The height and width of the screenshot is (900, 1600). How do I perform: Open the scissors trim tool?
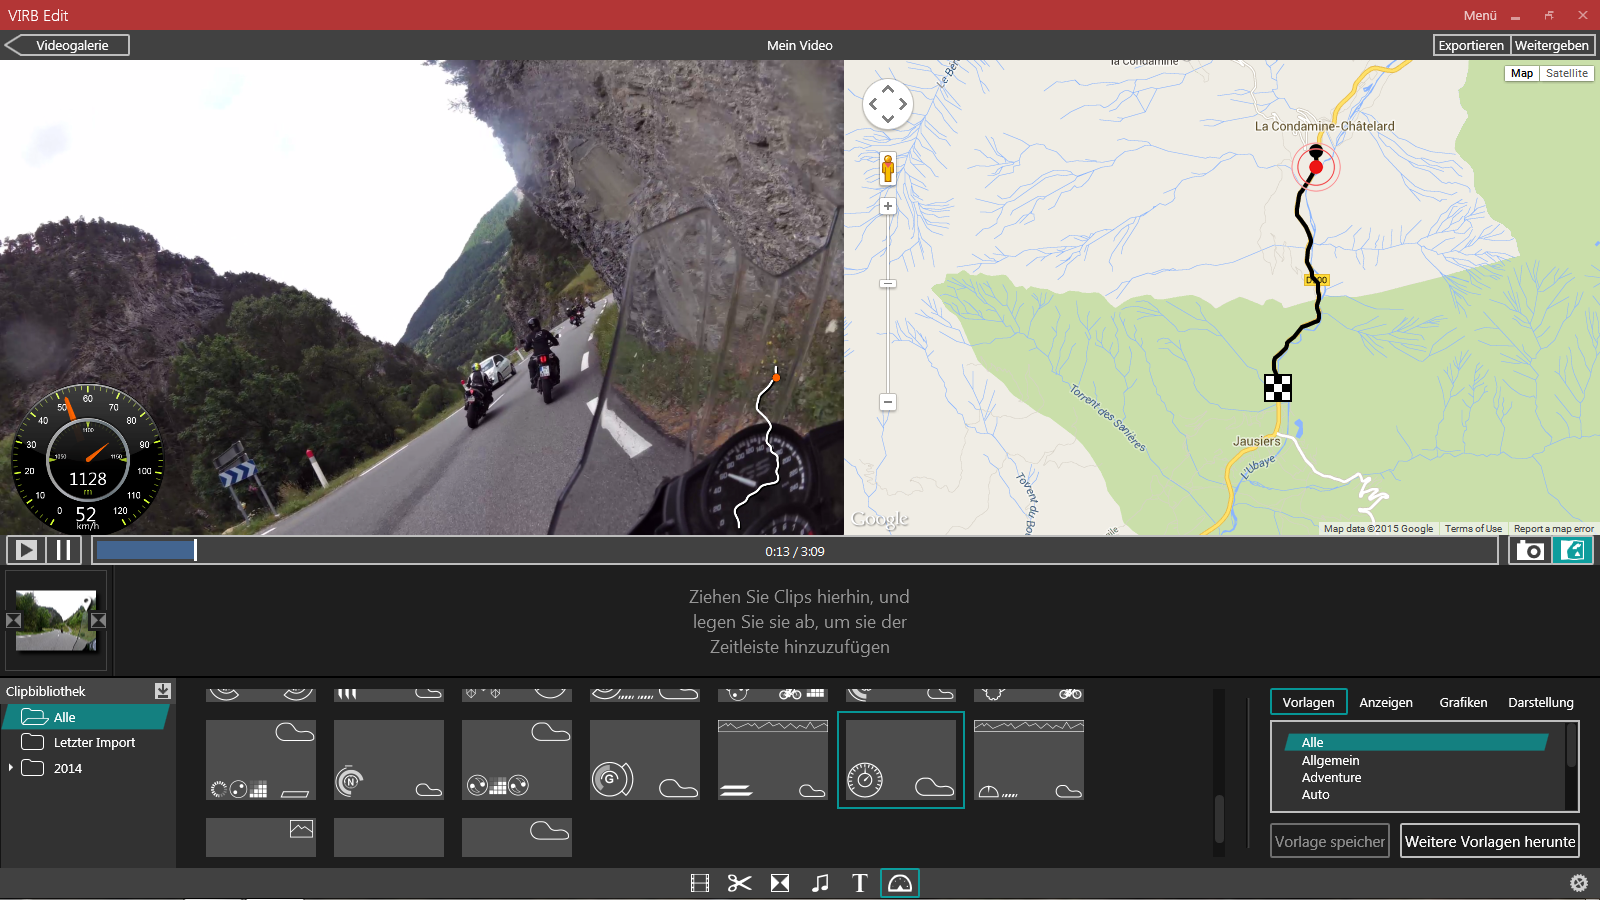pos(739,883)
